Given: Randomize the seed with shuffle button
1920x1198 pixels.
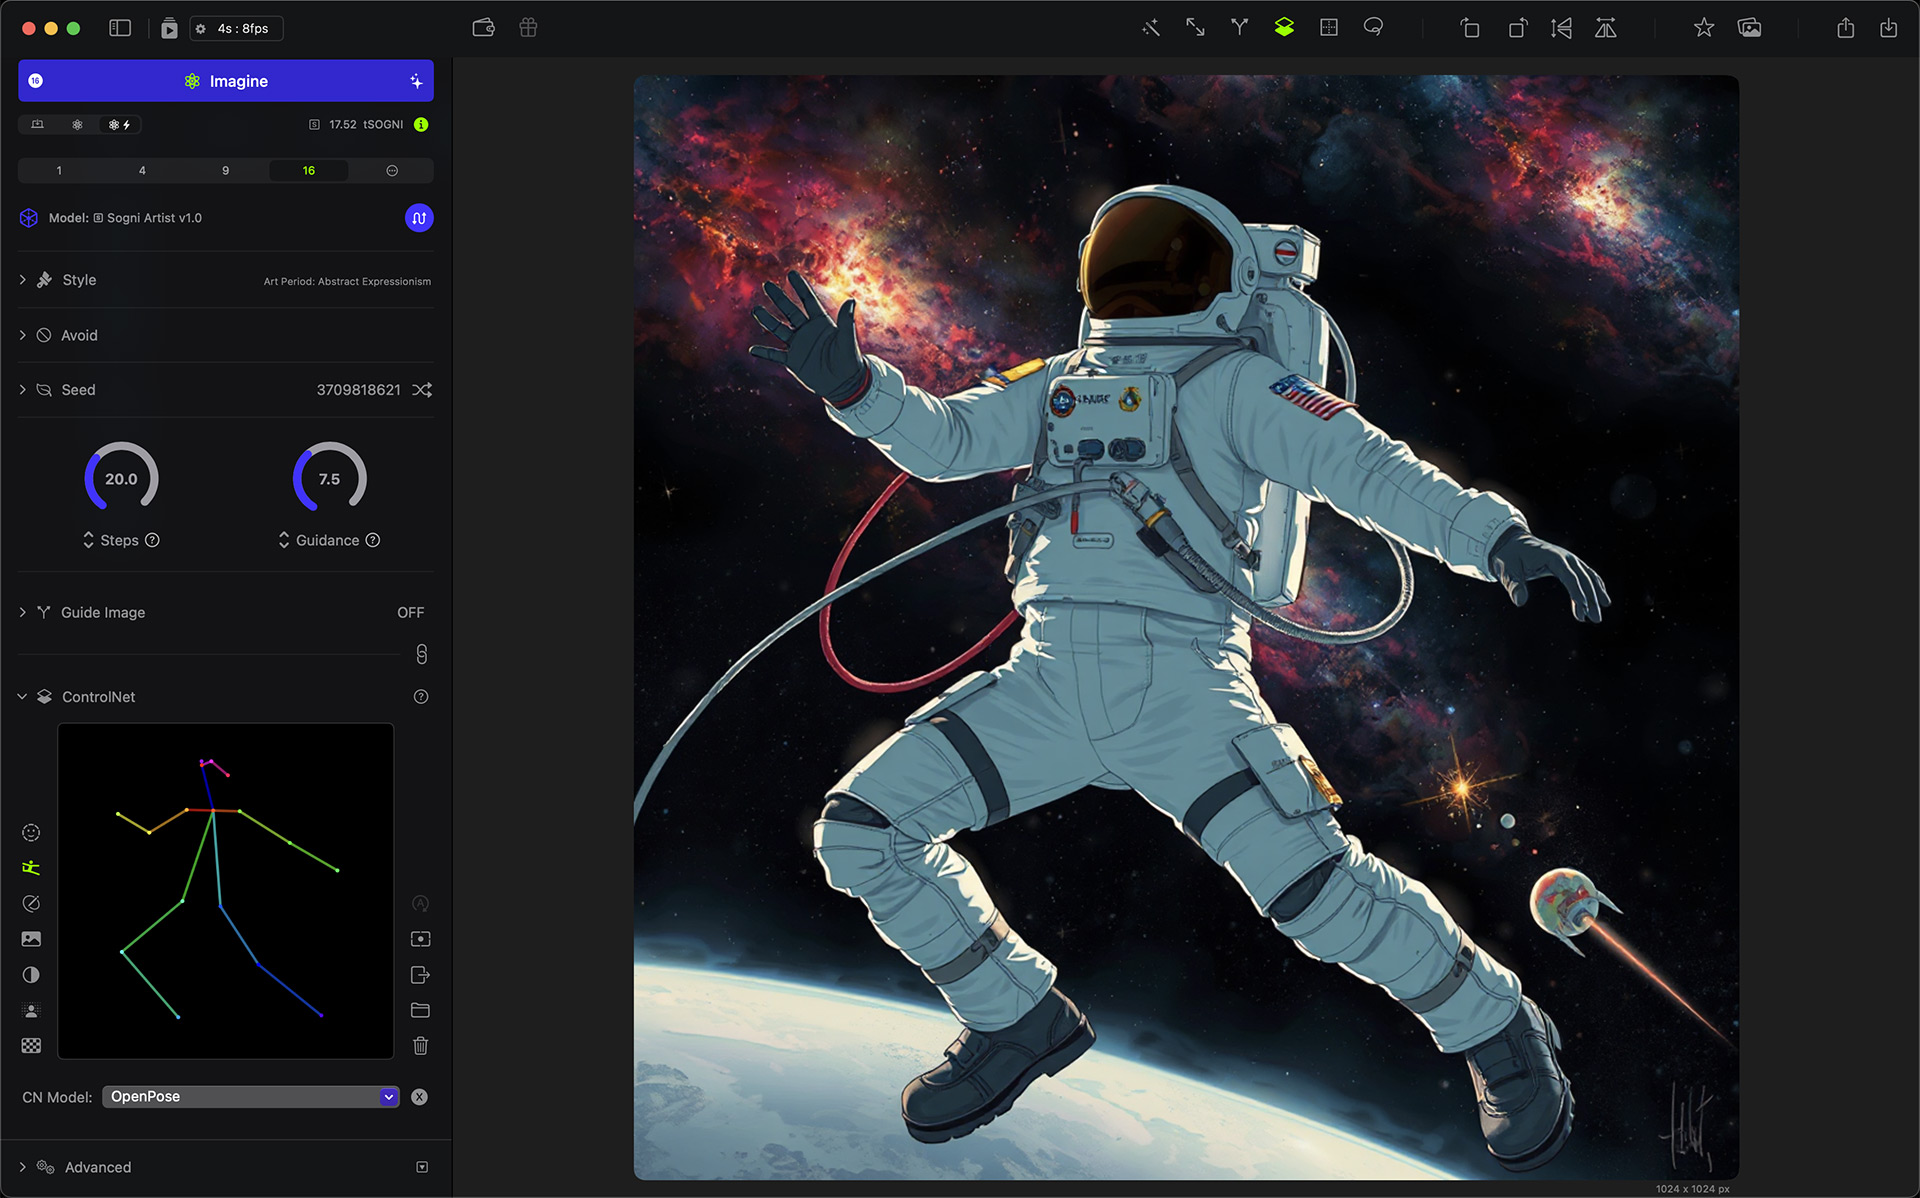Looking at the screenshot, I should (x=422, y=390).
